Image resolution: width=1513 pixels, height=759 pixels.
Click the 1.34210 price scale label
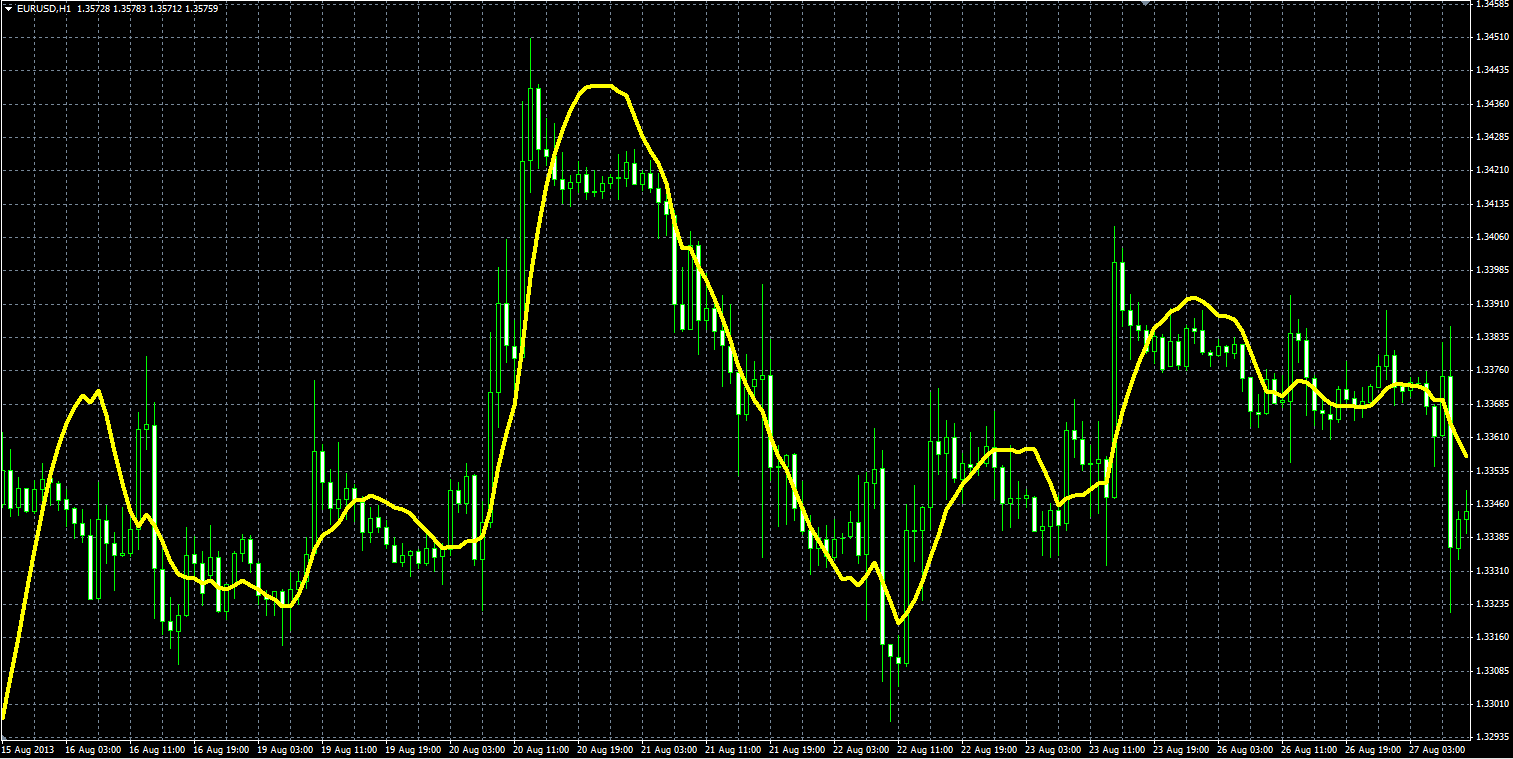tap(1492, 170)
